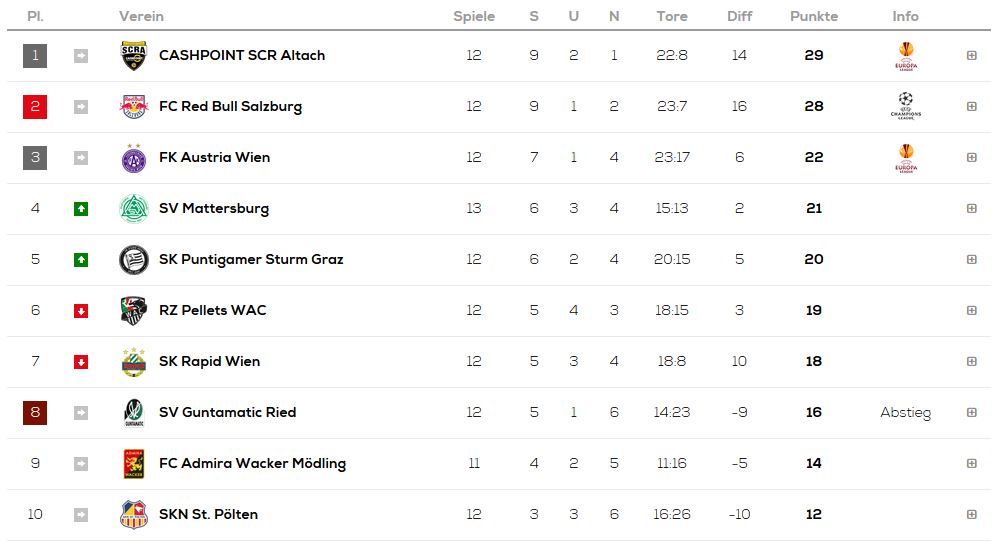
Task: Expand details for SV Mattersburg row
Action: 971,208
